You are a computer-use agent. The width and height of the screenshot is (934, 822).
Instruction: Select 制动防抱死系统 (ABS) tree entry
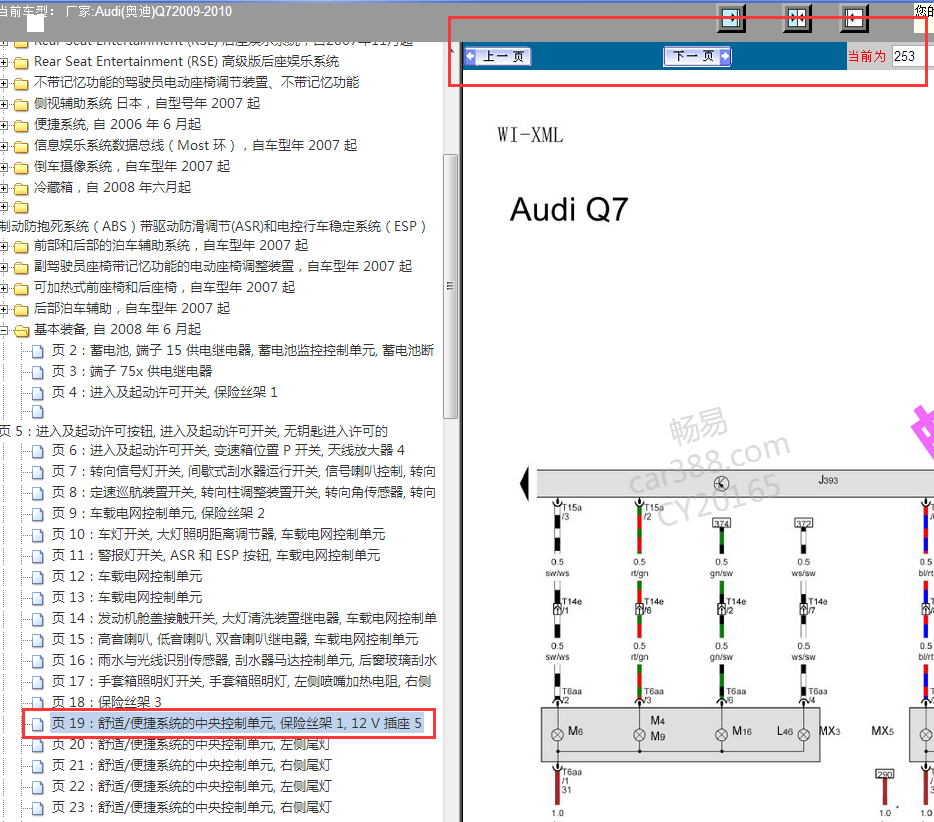click(x=213, y=226)
